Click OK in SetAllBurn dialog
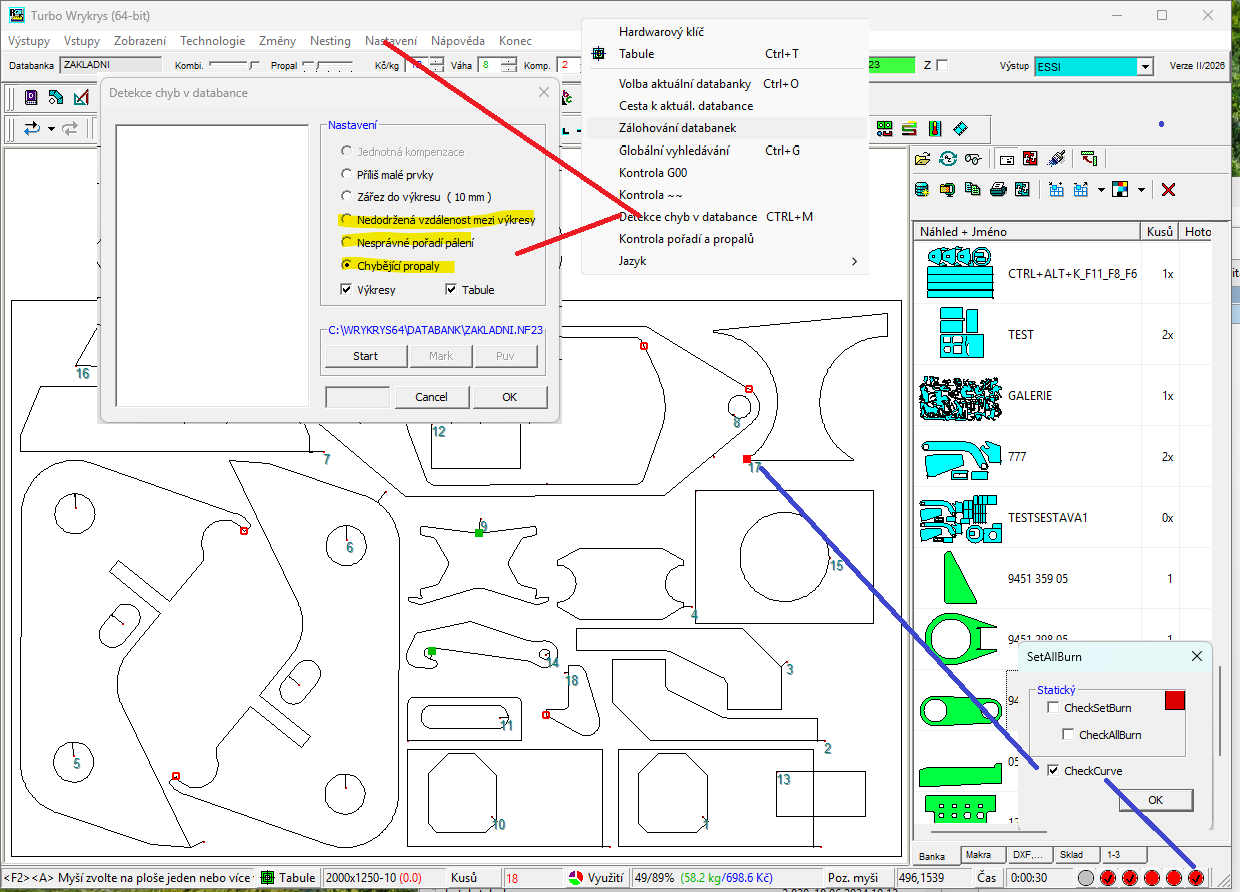This screenshot has height=892, width=1240. coord(1155,800)
